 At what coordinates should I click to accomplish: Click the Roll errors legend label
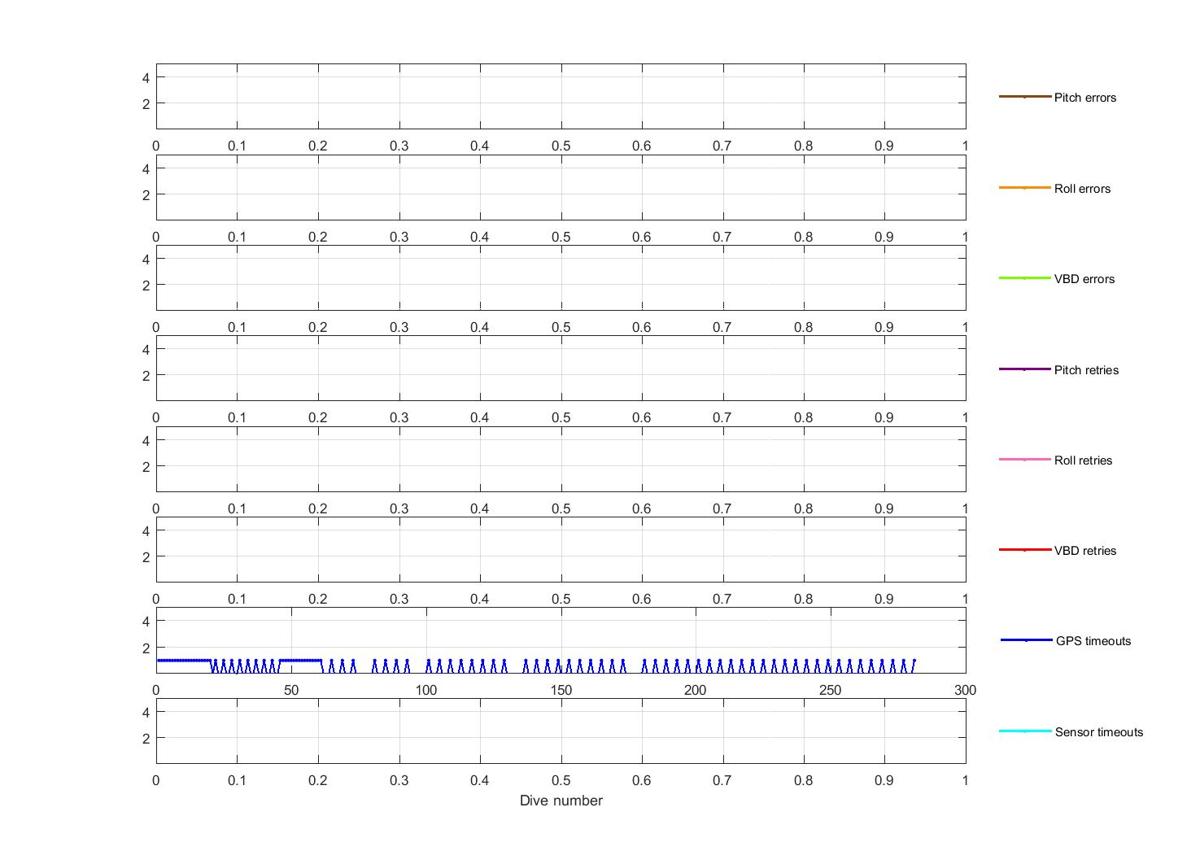click(x=1082, y=189)
